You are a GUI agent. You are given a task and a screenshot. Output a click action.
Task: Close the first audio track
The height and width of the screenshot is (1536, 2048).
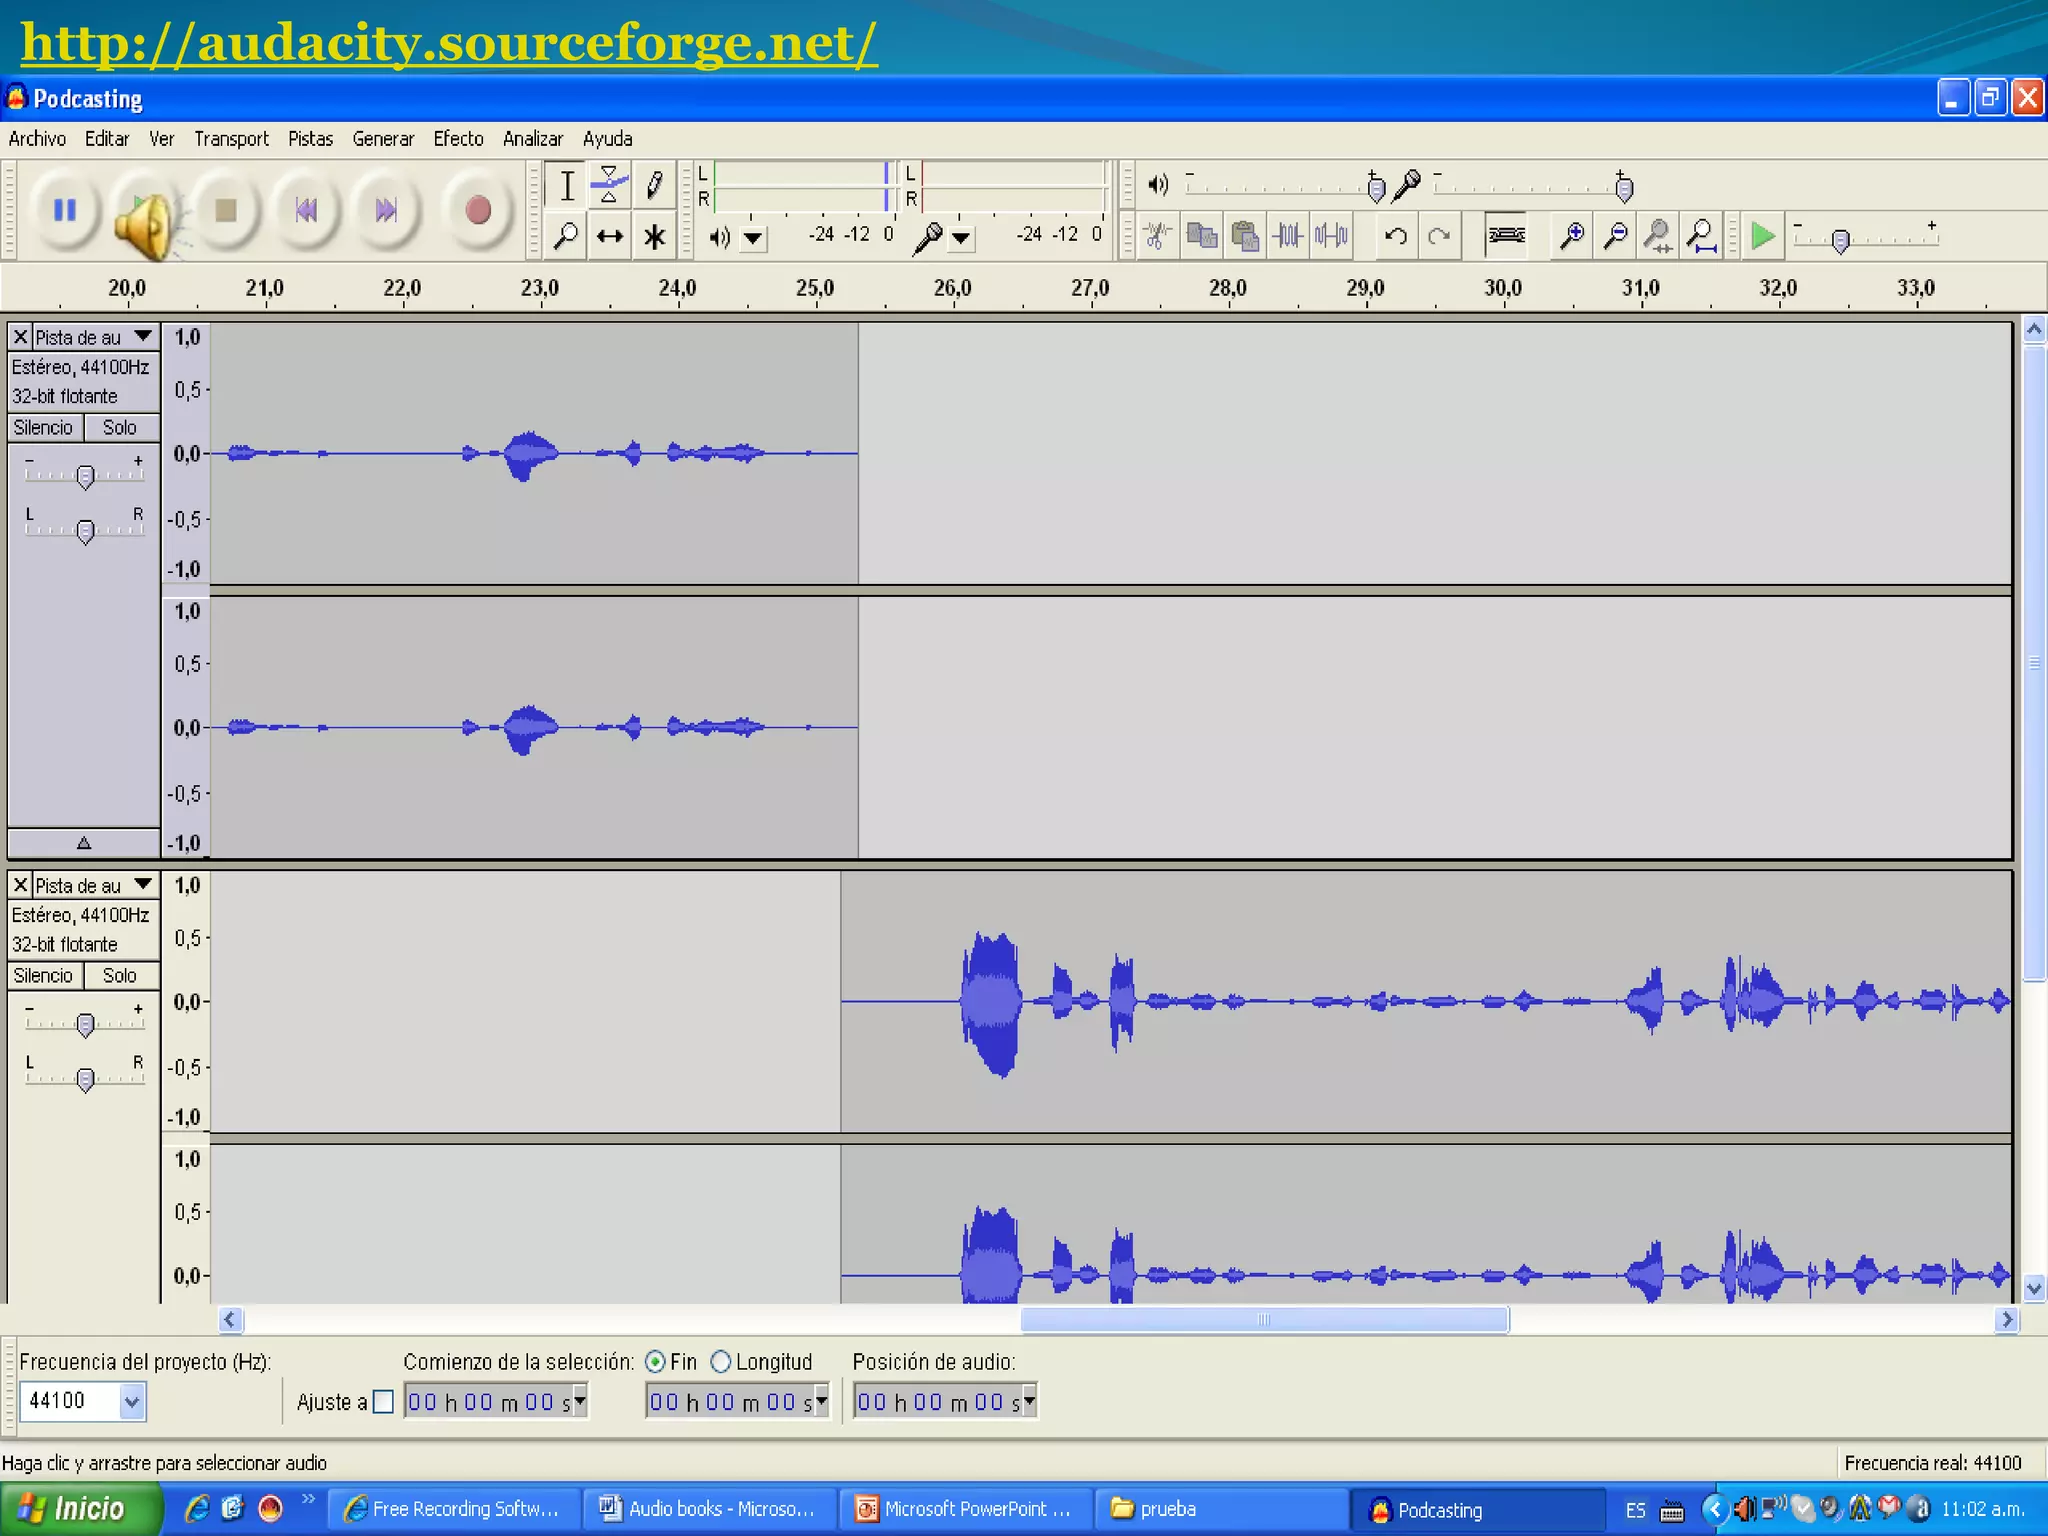click(x=20, y=337)
